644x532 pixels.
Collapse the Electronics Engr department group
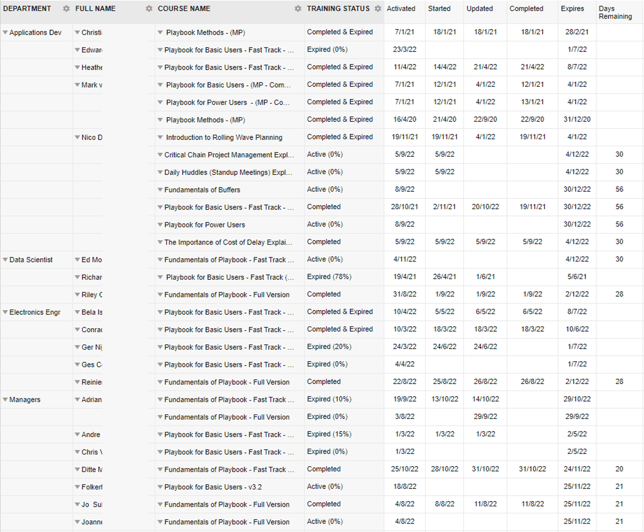click(x=5, y=312)
